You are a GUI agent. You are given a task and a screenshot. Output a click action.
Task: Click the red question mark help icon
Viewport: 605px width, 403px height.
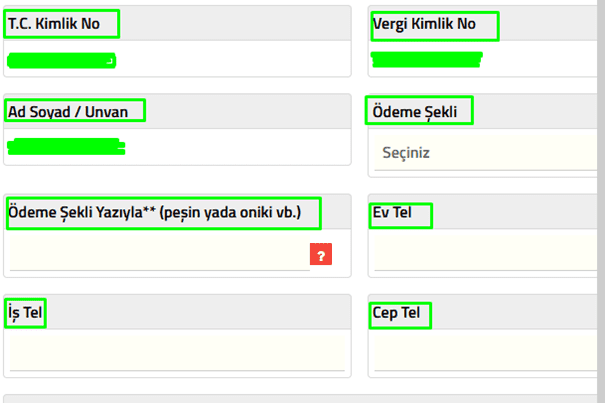click(321, 256)
